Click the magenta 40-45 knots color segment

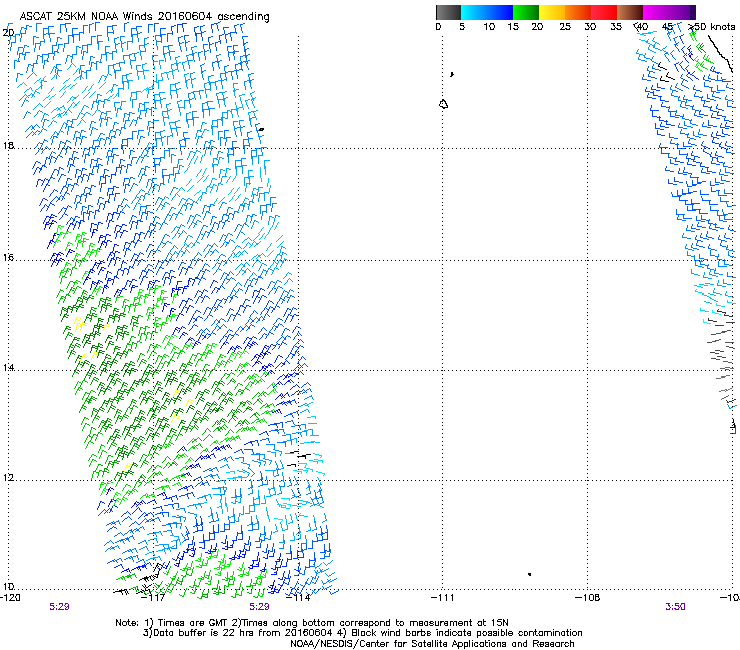(656, 12)
